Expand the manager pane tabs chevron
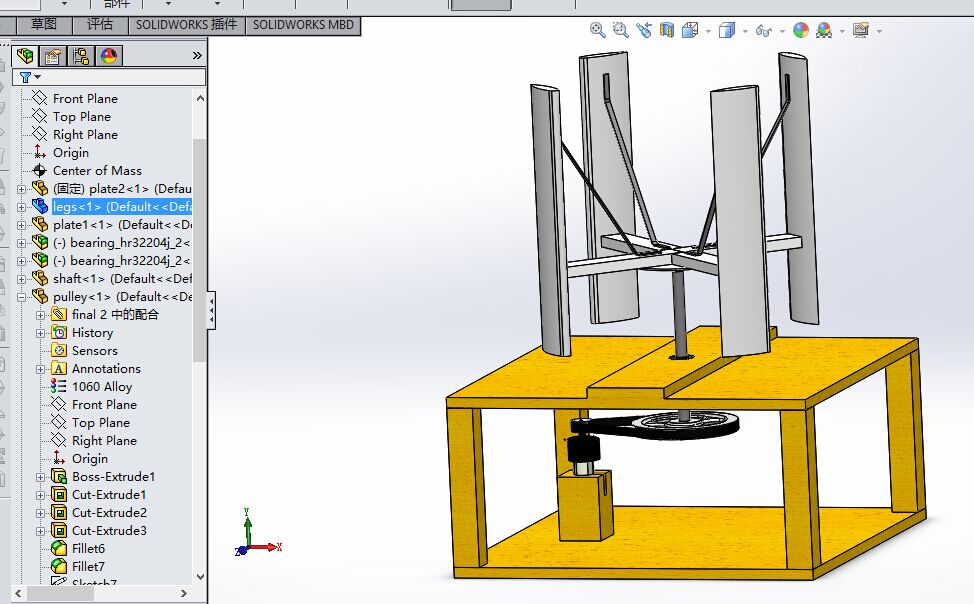The width and height of the screenshot is (974, 604). coord(197,55)
